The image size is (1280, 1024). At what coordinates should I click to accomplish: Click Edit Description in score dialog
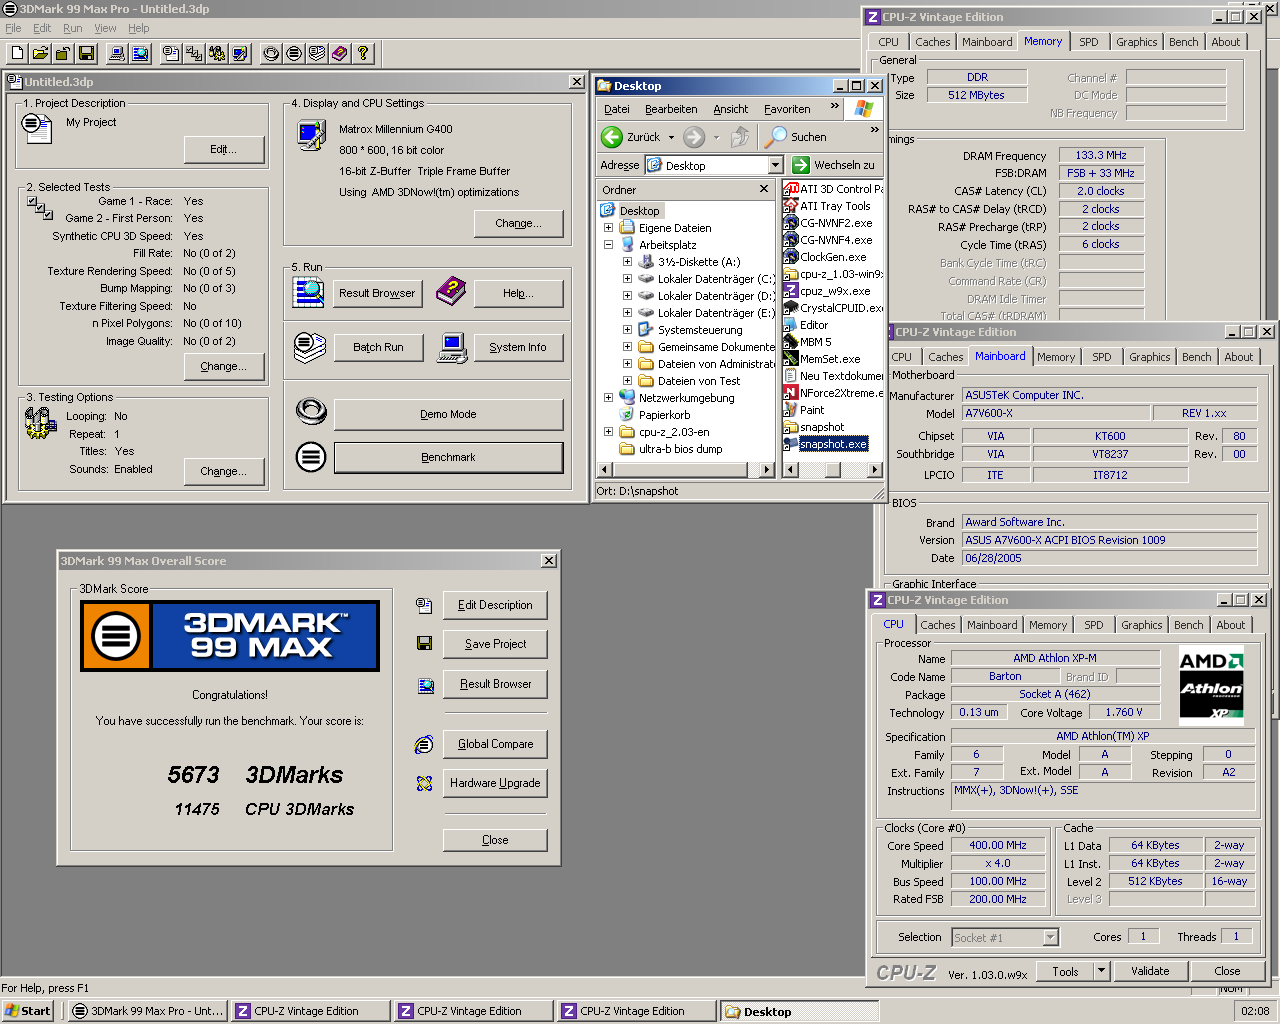point(495,605)
